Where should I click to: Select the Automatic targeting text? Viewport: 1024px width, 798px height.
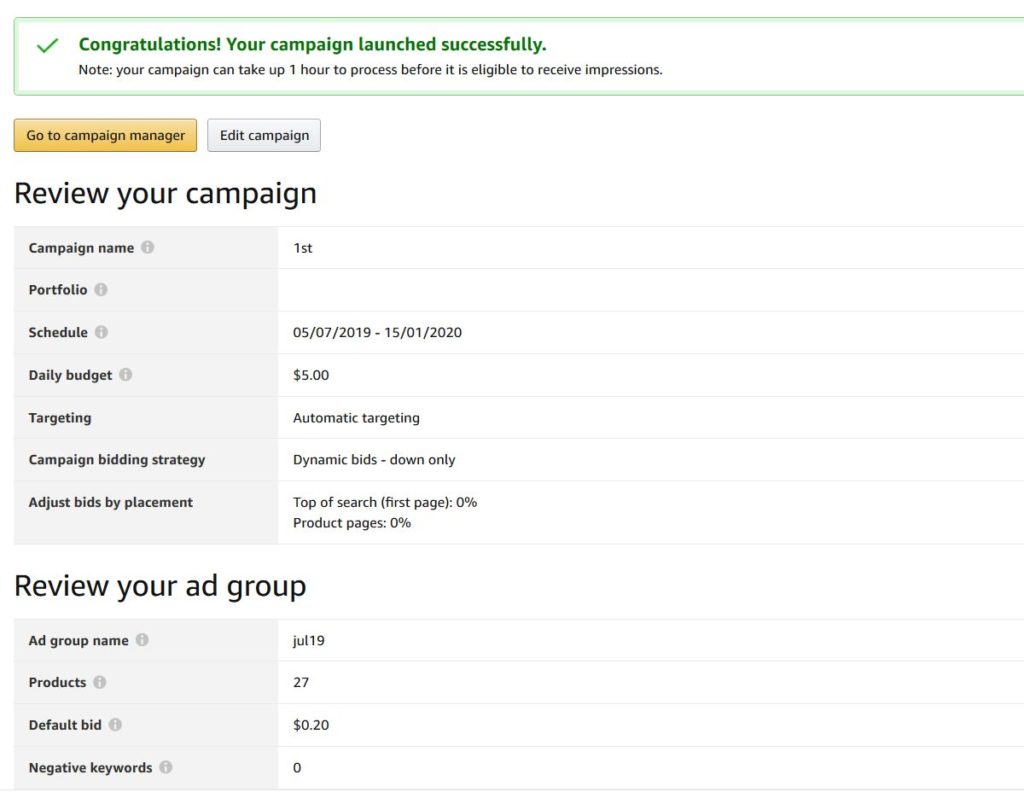tap(356, 418)
